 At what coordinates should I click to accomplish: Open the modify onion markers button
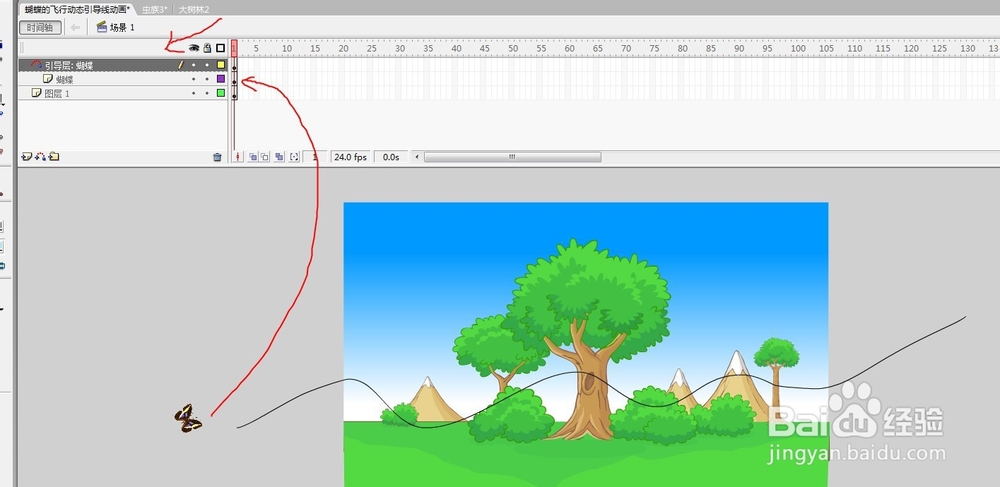click(x=294, y=157)
